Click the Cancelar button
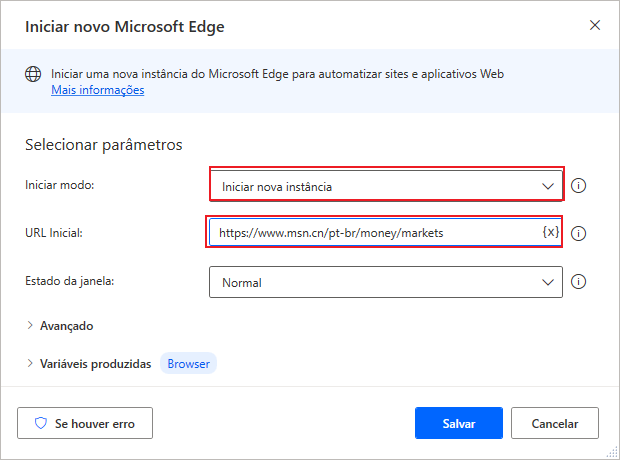620x460 pixels. click(x=554, y=423)
